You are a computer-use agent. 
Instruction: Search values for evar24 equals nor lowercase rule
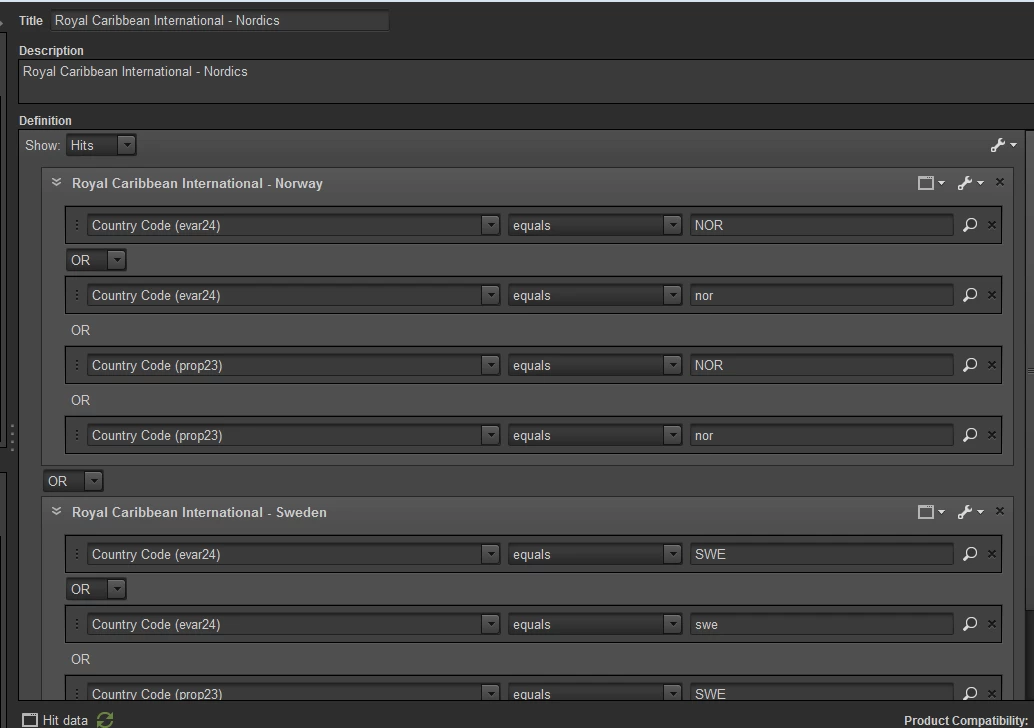[x=969, y=295]
